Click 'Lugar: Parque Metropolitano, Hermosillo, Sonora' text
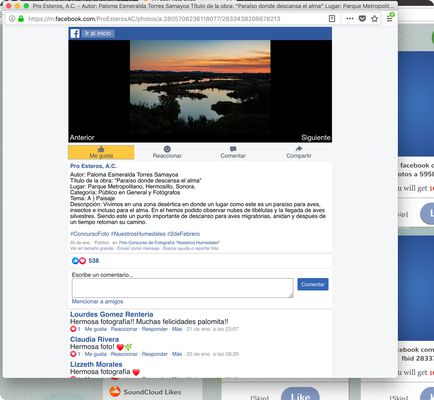The height and width of the screenshot is (400, 434). point(133,186)
